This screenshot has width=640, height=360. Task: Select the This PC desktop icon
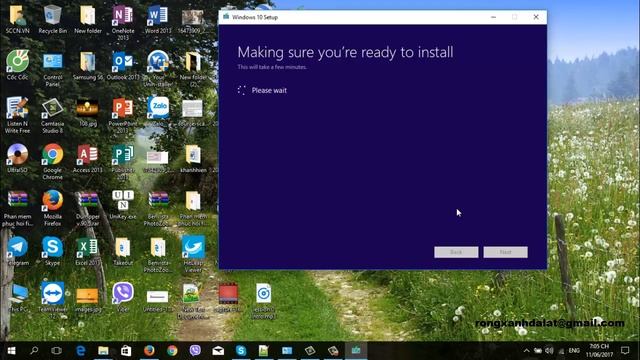point(17,298)
